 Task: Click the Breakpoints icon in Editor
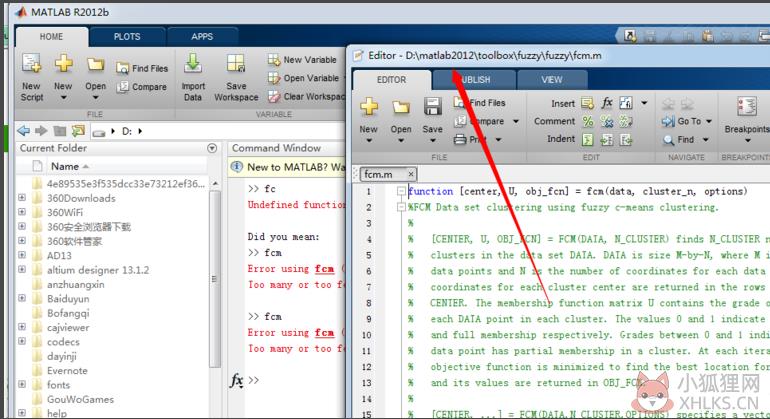click(x=747, y=107)
